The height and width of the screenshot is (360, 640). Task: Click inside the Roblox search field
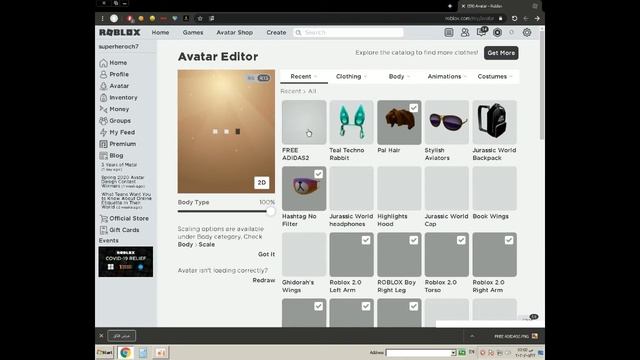(x=348, y=32)
